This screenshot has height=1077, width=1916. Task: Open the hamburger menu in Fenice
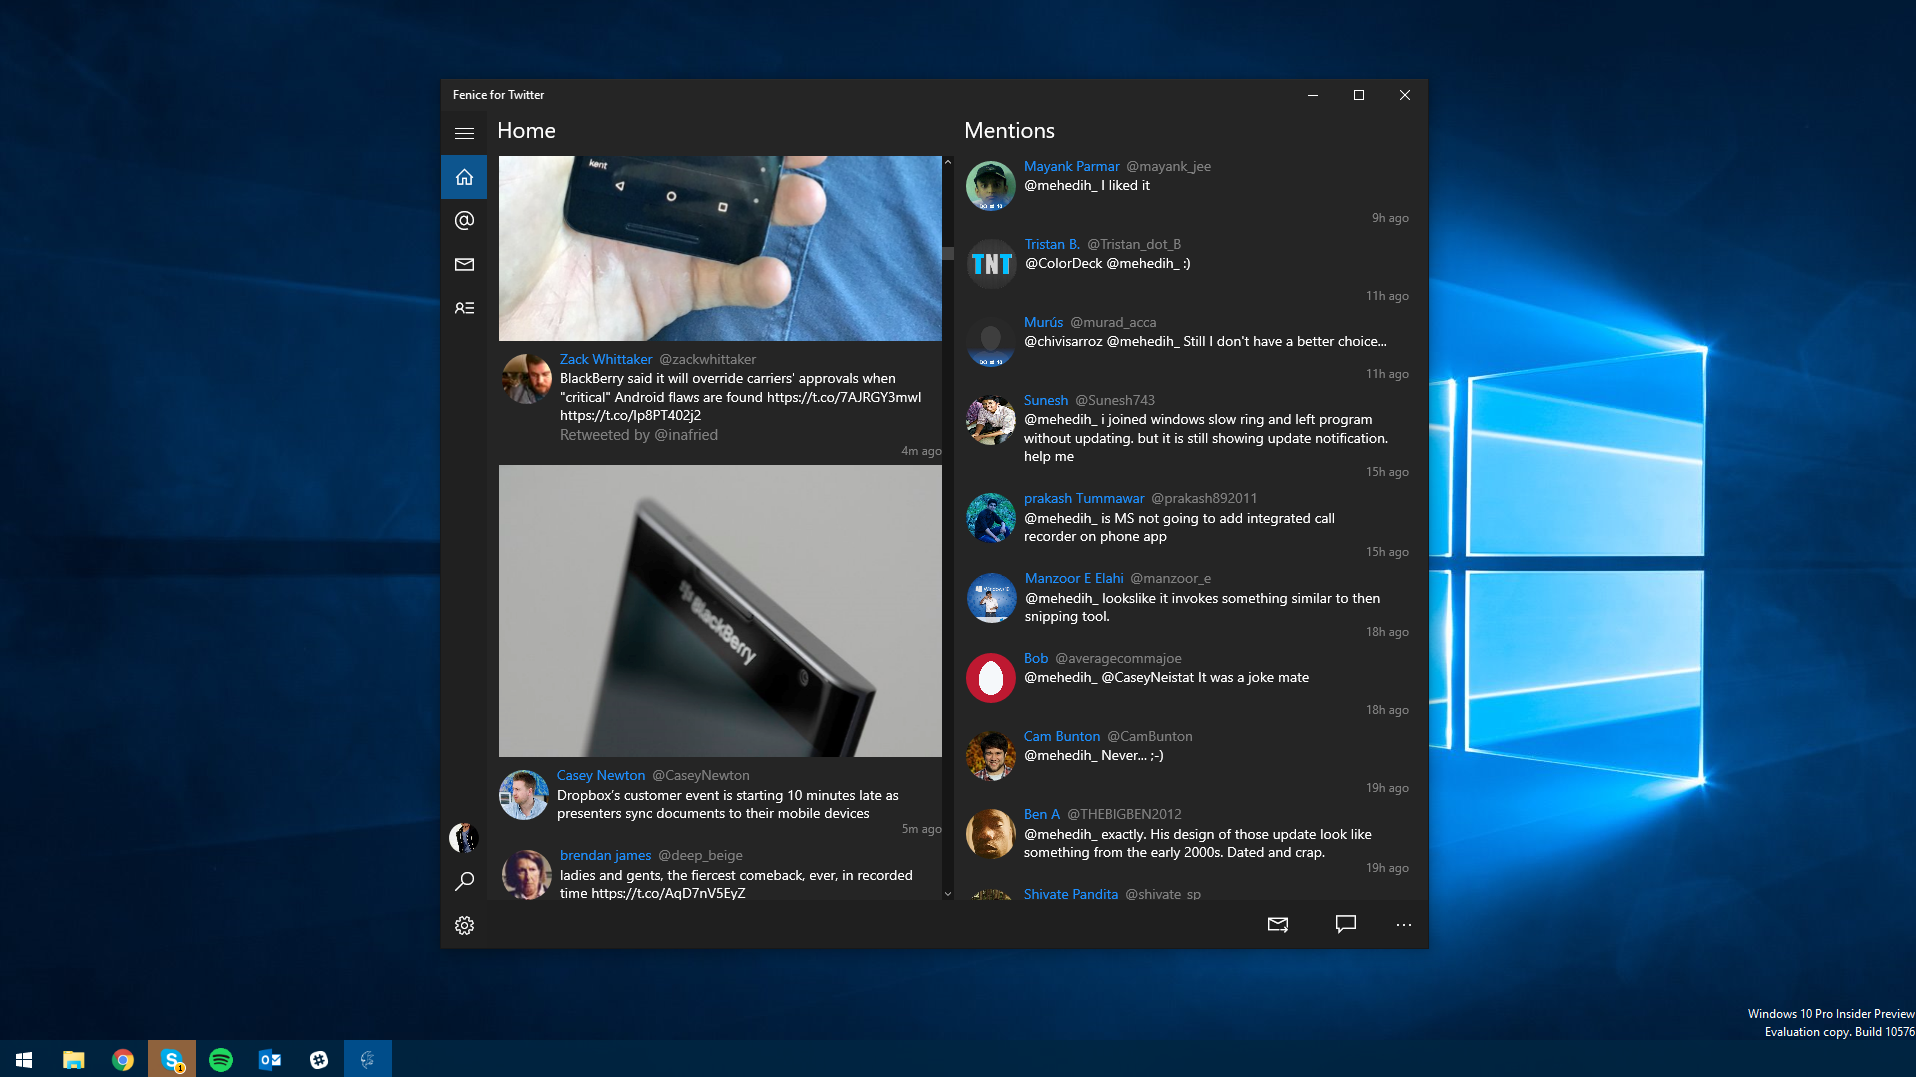[464, 133]
